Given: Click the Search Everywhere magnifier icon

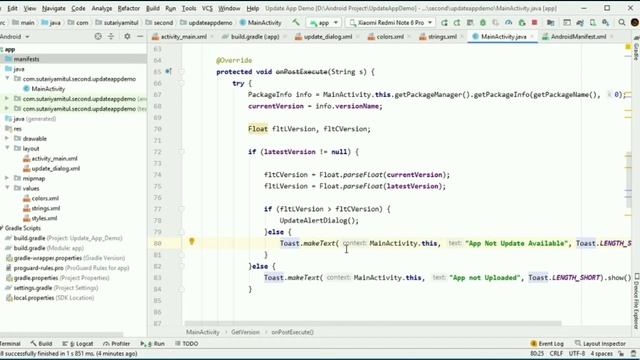Looking at the screenshot, I should click(x=622, y=22).
